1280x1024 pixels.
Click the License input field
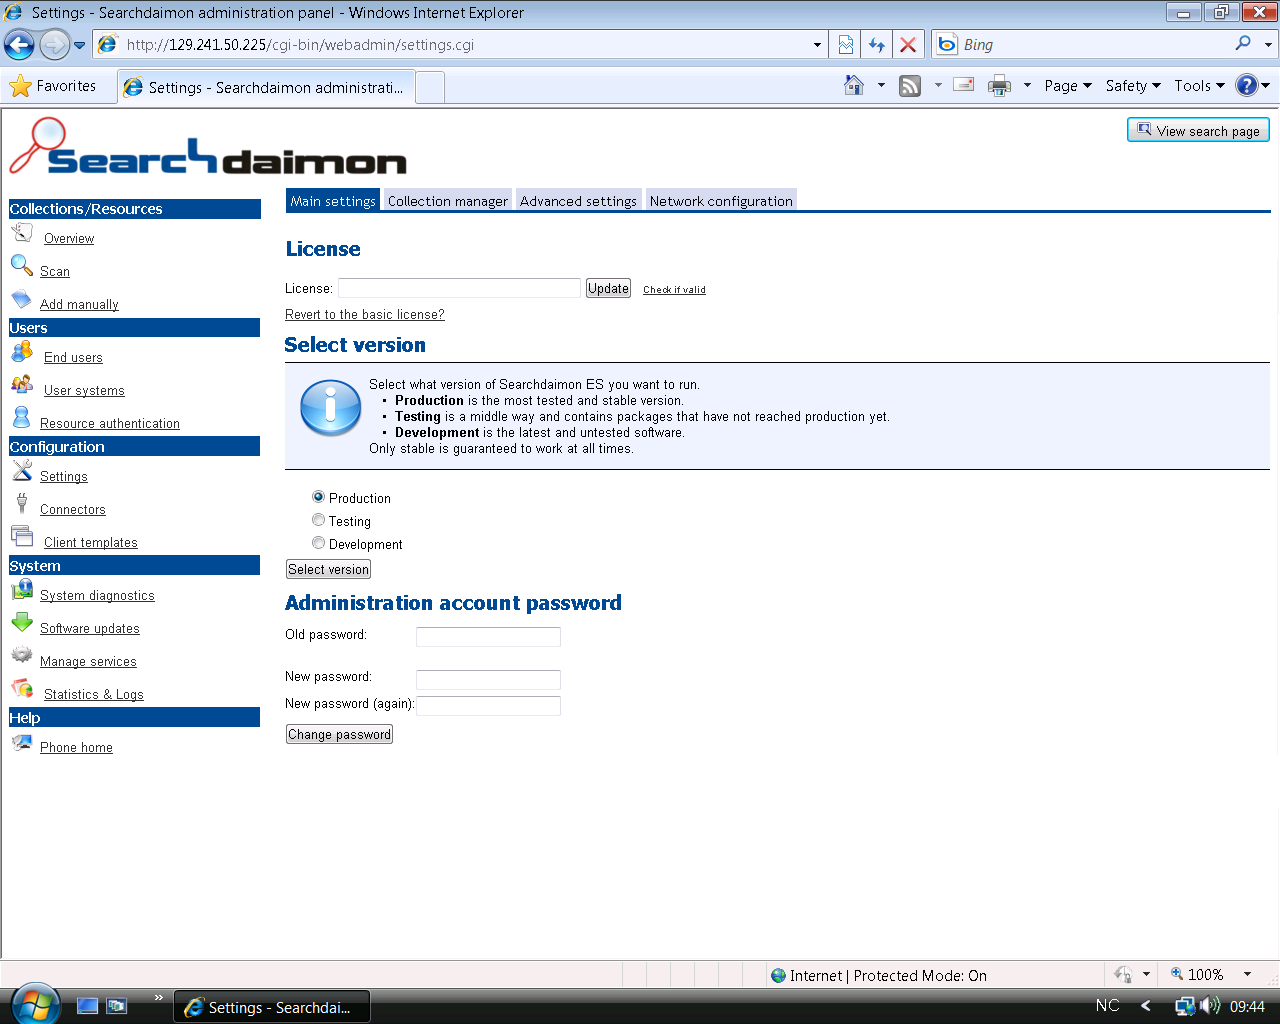coord(459,288)
